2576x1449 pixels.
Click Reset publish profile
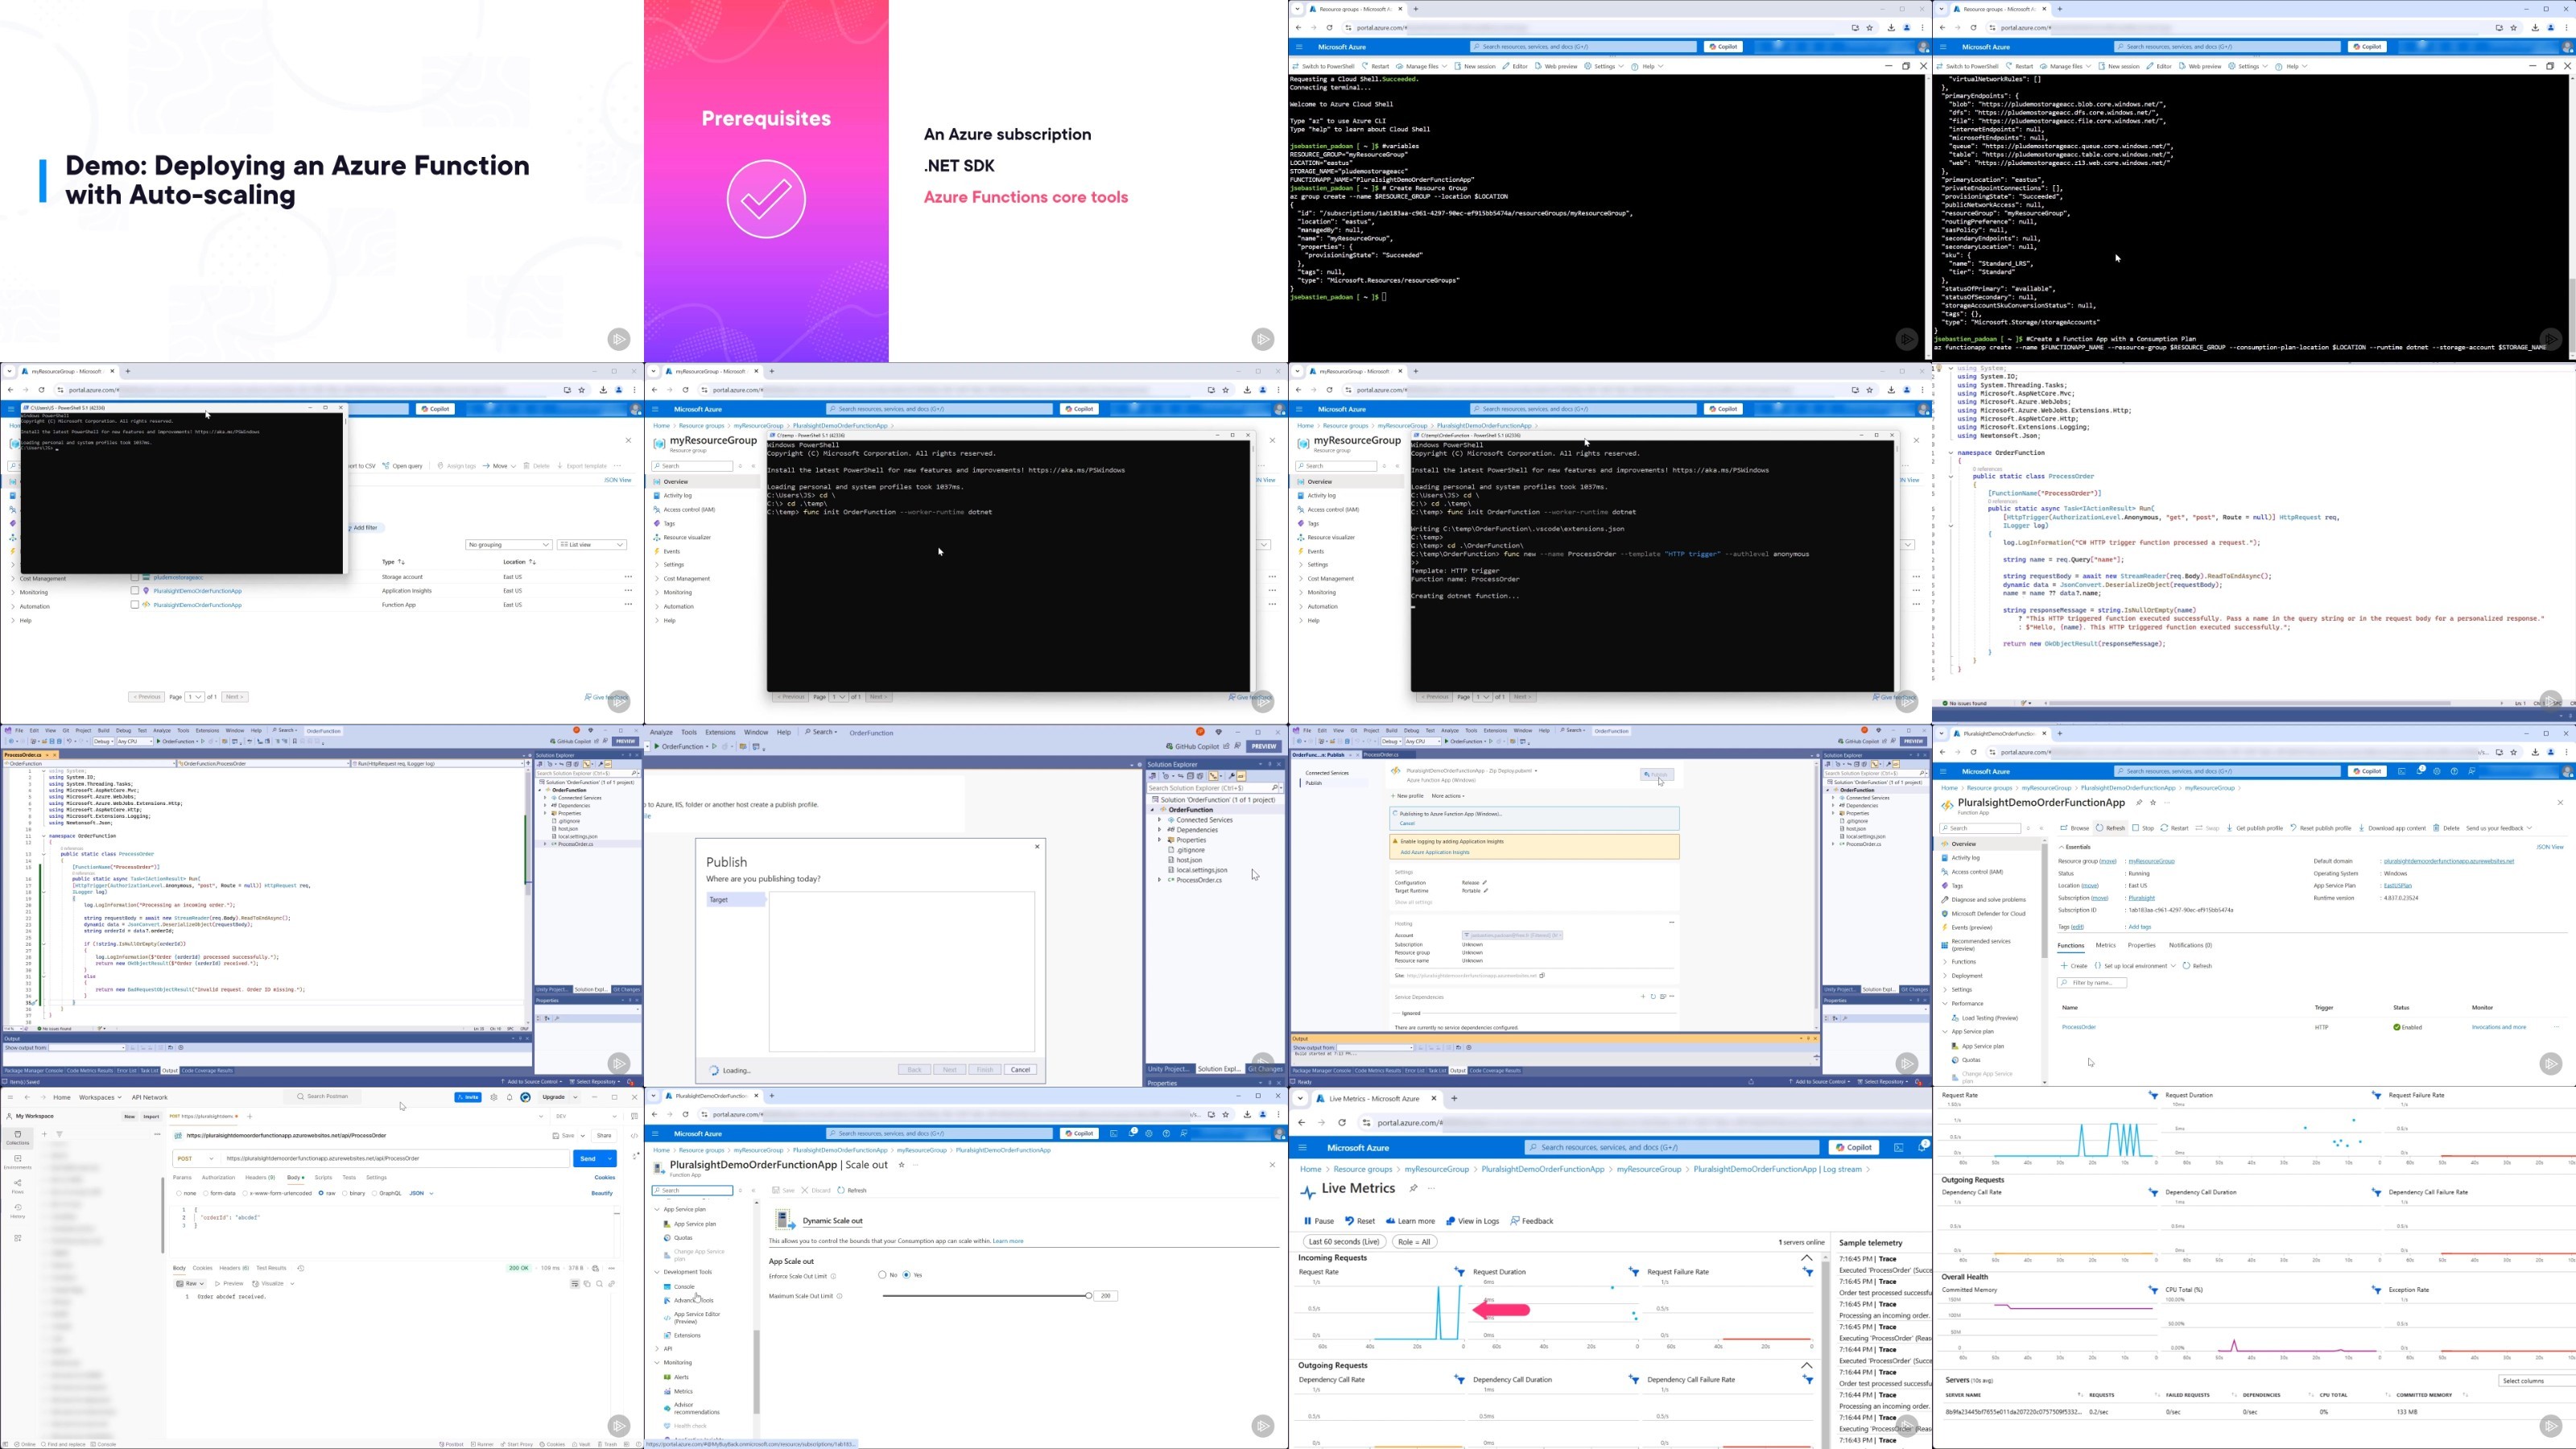[x=2322, y=828]
